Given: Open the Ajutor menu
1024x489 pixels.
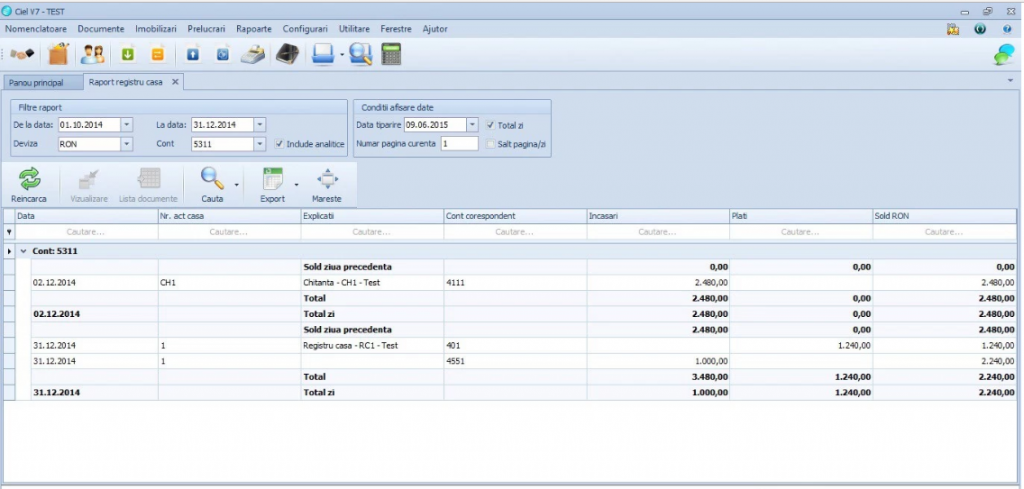Looking at the screenshot, I should (x=435, y=29).
